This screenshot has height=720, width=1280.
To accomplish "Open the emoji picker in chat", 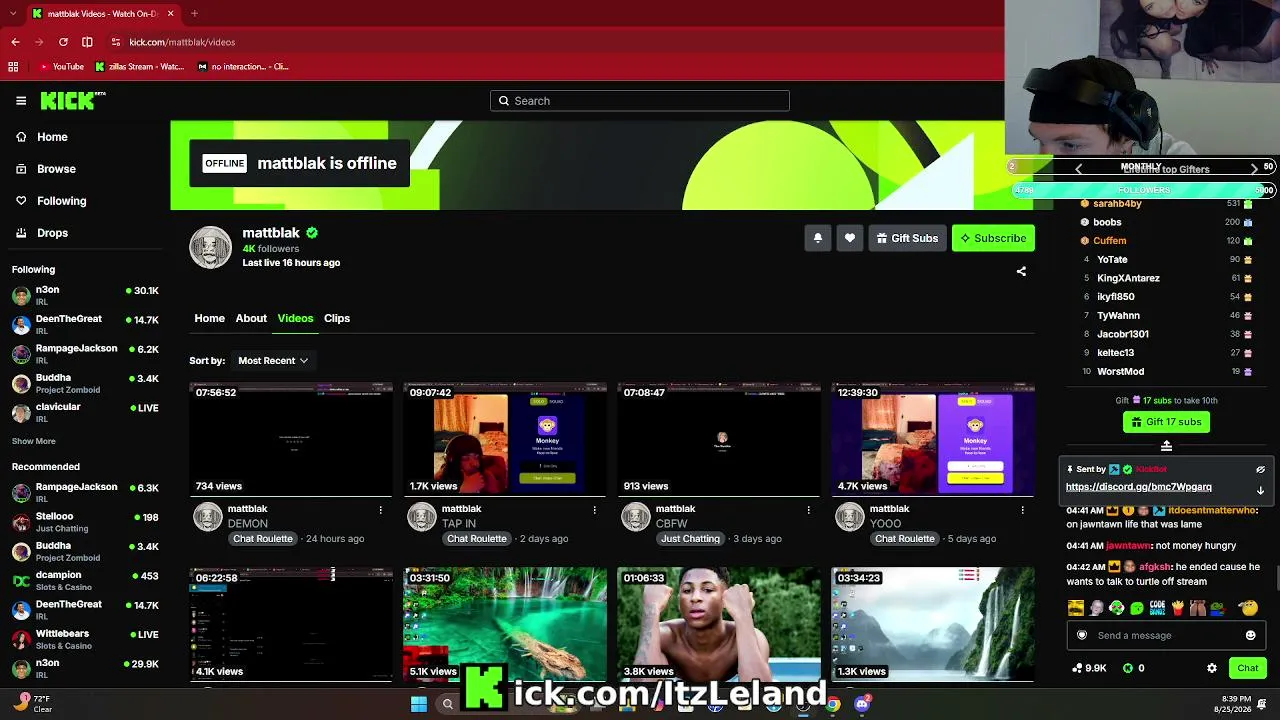I will (1250, 635).
